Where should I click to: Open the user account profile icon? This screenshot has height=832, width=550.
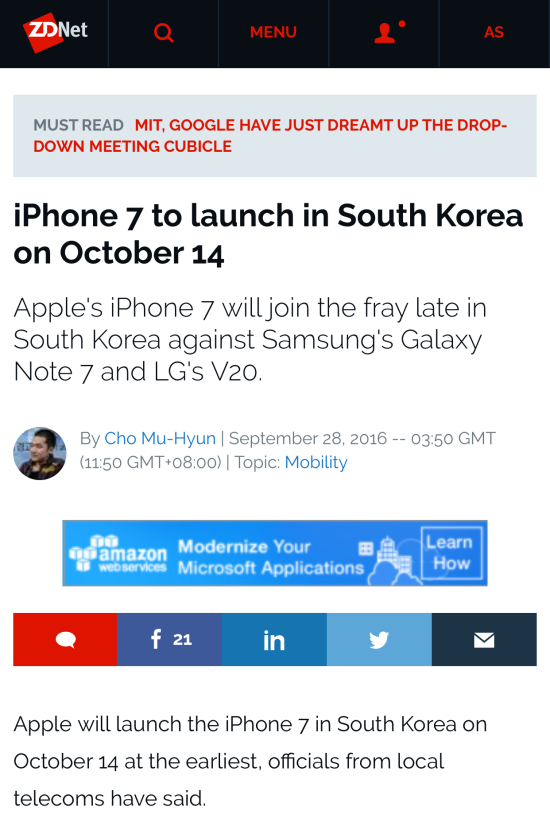(389, 32)
